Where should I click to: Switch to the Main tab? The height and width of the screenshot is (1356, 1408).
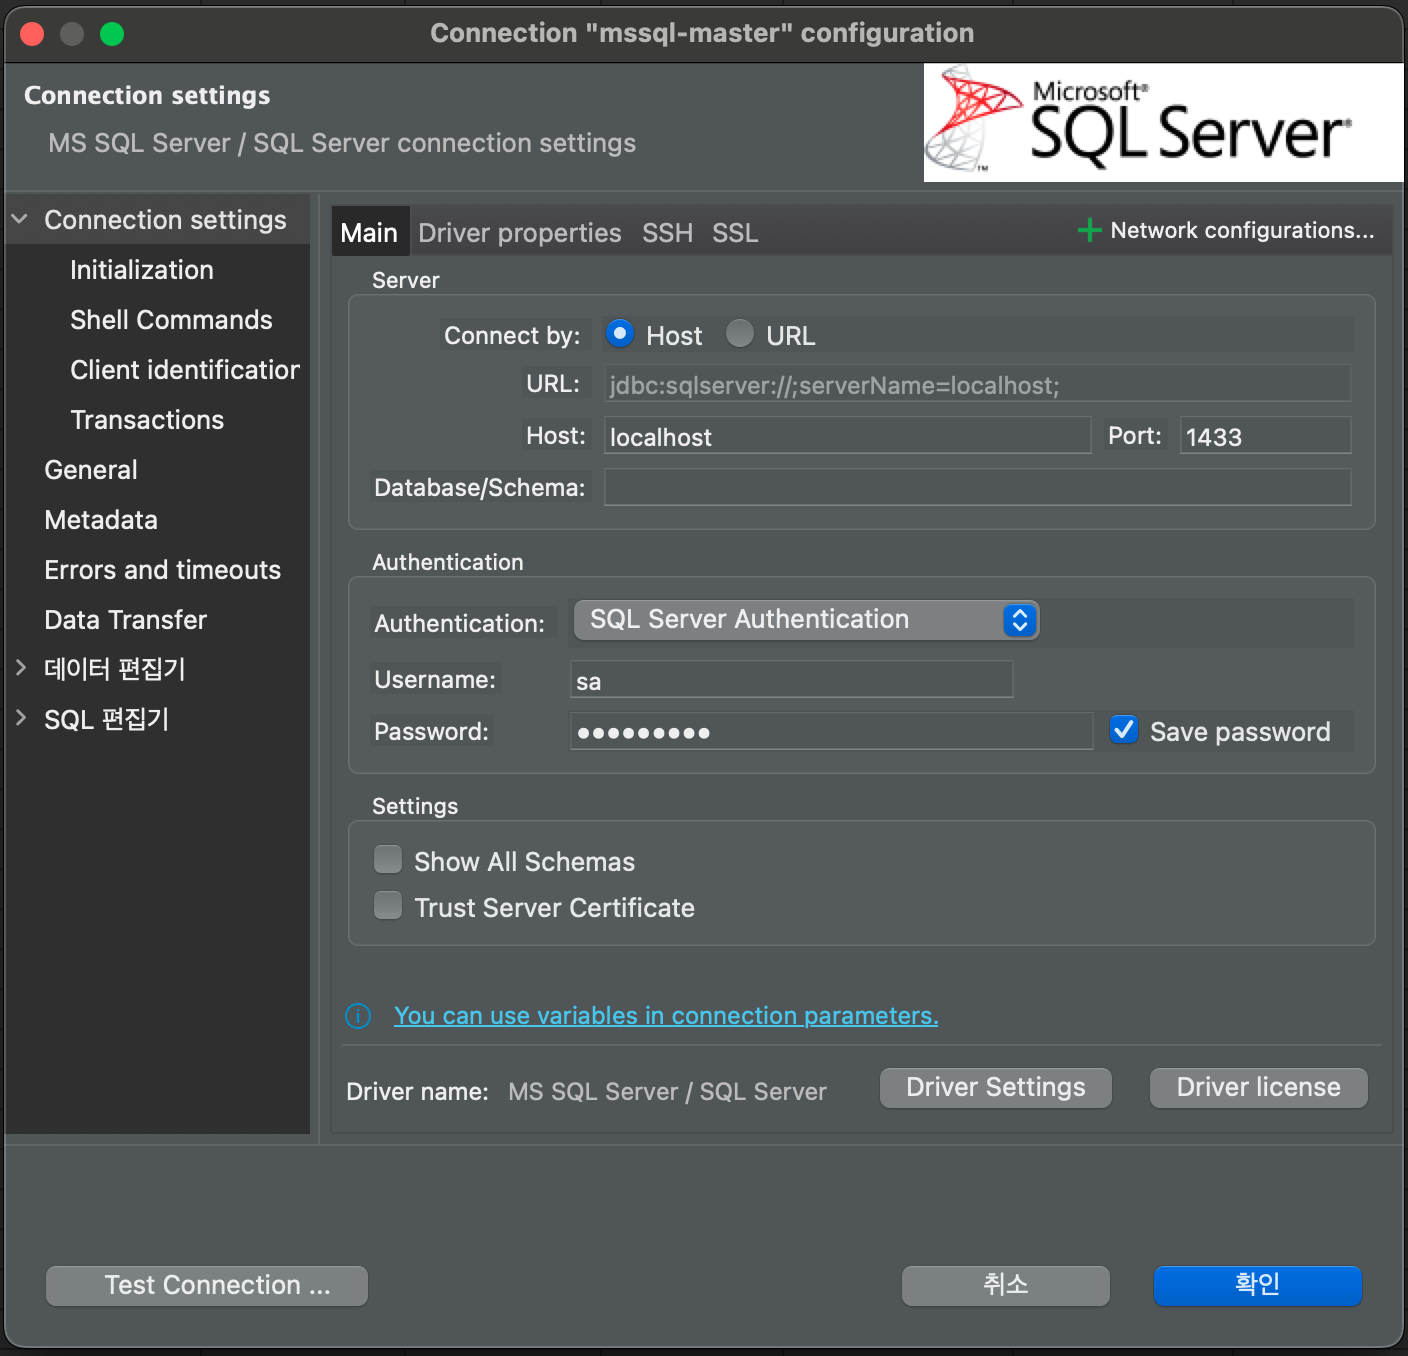[369, 232]
